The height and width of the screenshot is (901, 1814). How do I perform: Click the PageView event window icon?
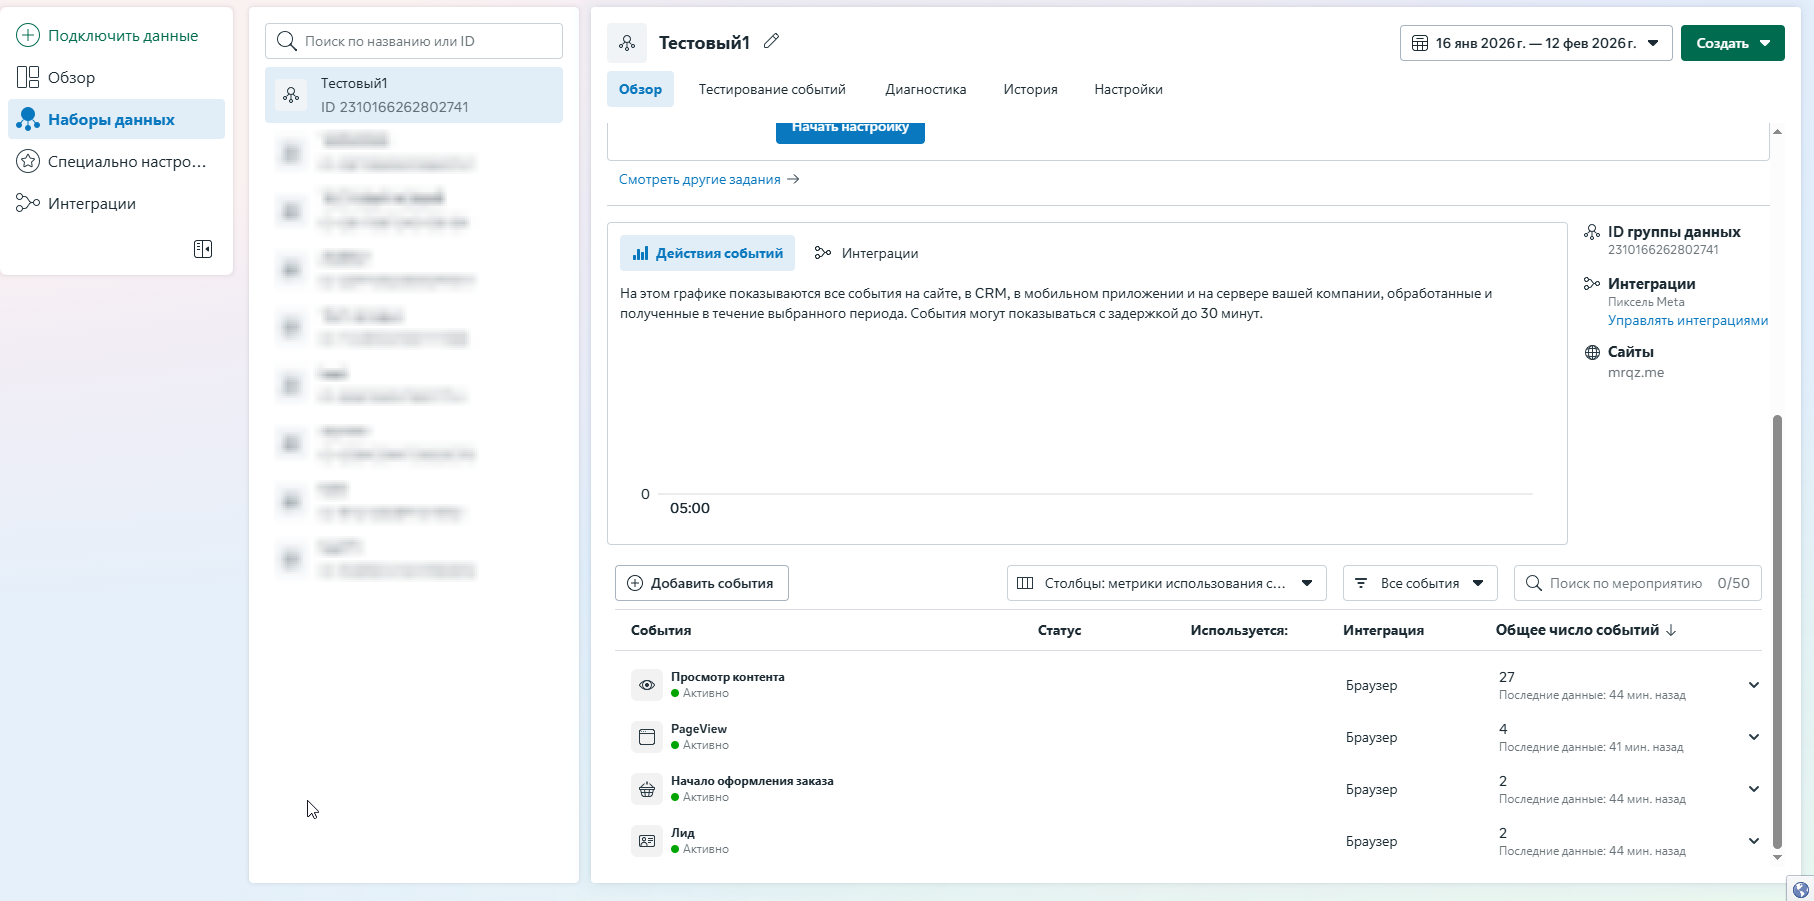coord(647,737)
